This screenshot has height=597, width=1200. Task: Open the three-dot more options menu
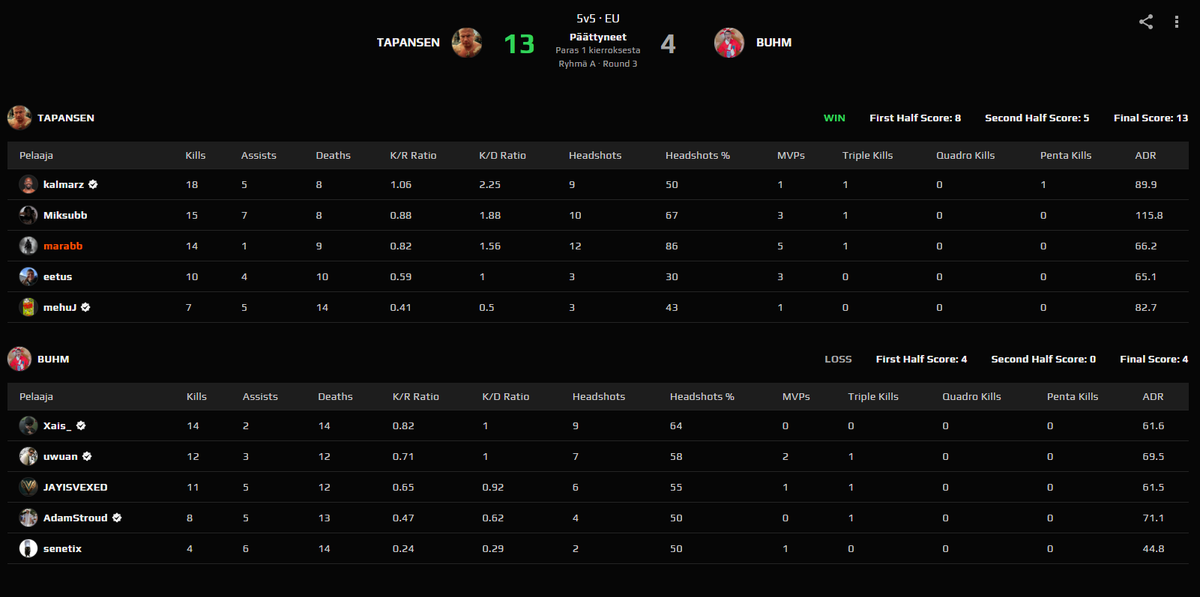(x=1177, y=22)
